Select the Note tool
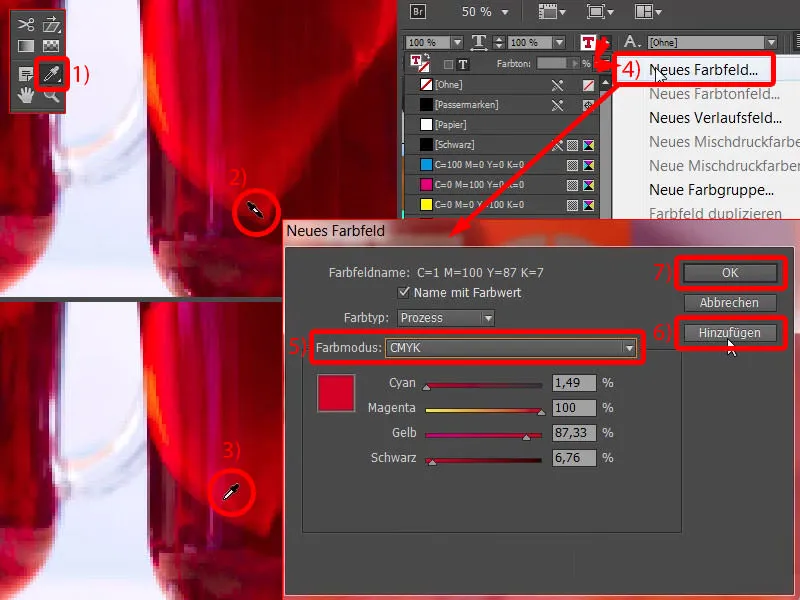 pyautogui.click(x=26, y=74)
